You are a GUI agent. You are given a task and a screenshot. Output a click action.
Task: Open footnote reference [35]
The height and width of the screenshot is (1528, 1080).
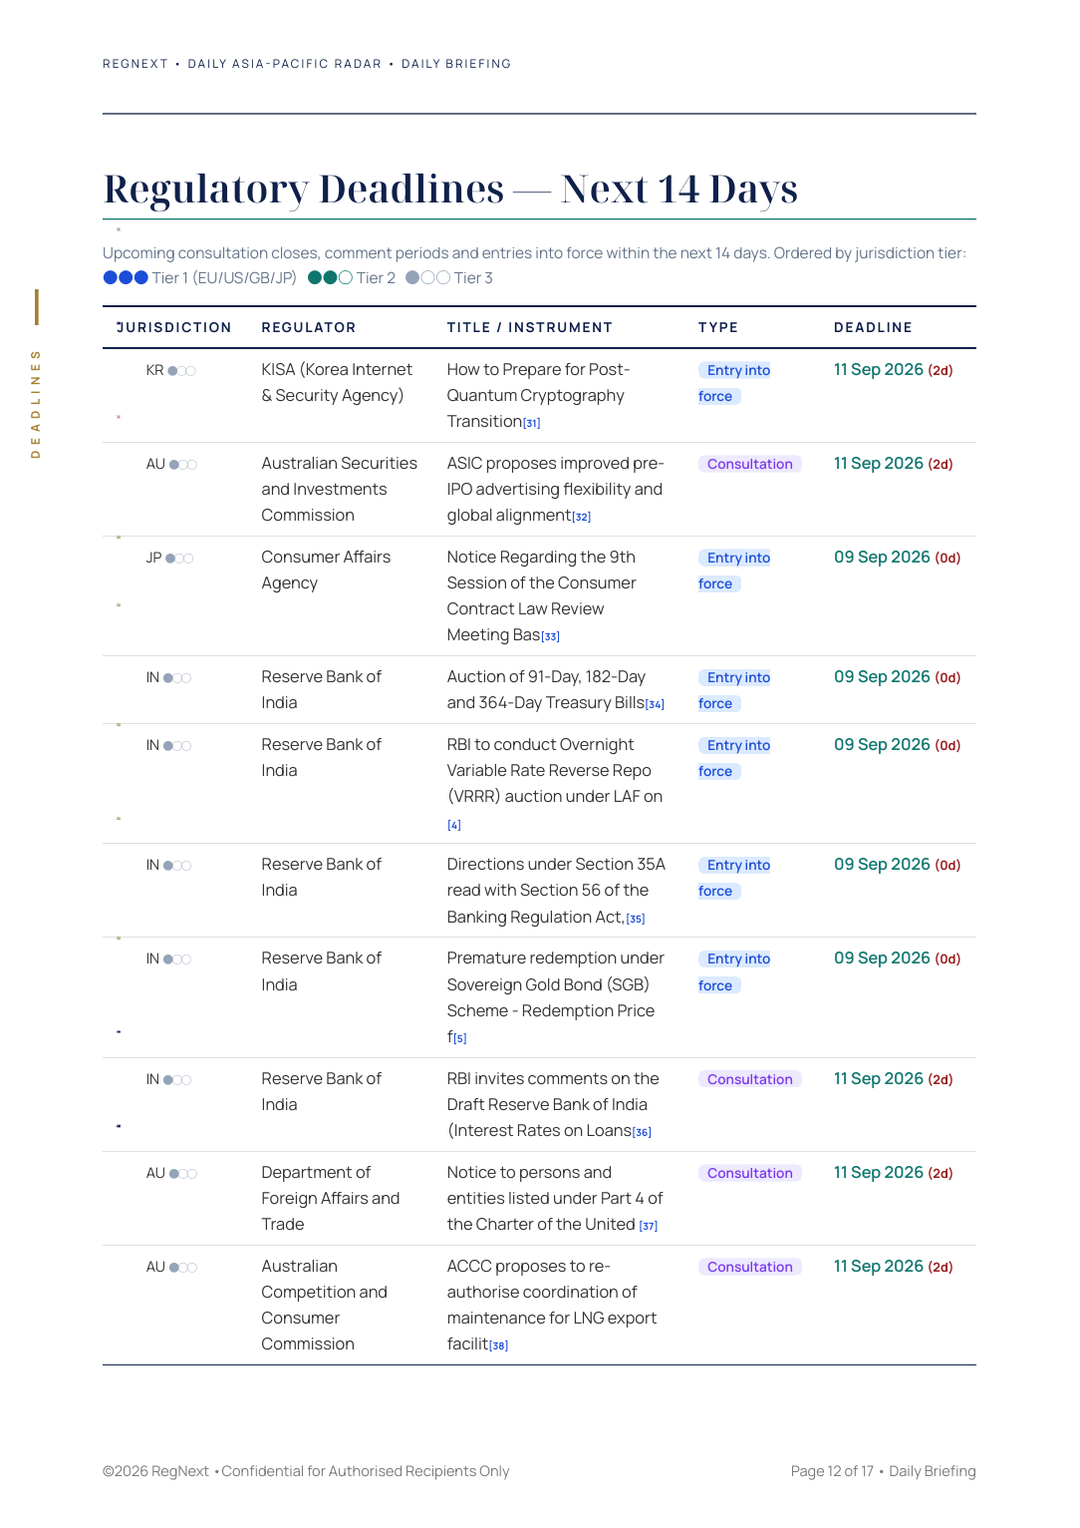[x=636, y=919]
